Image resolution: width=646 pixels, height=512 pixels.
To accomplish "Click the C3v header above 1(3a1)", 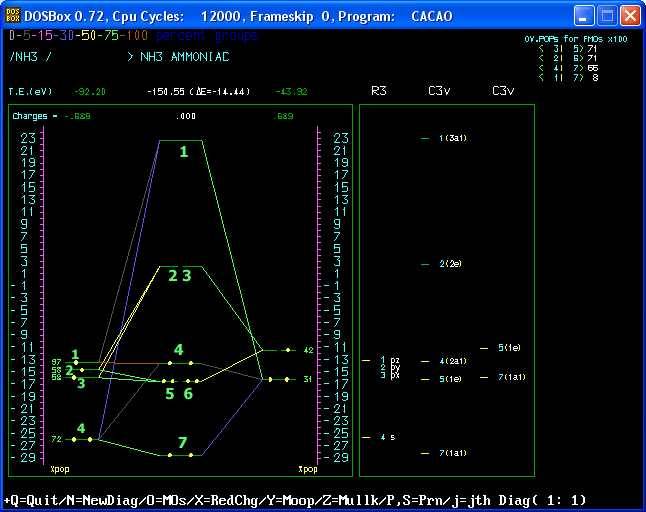I will coord(439,91).
